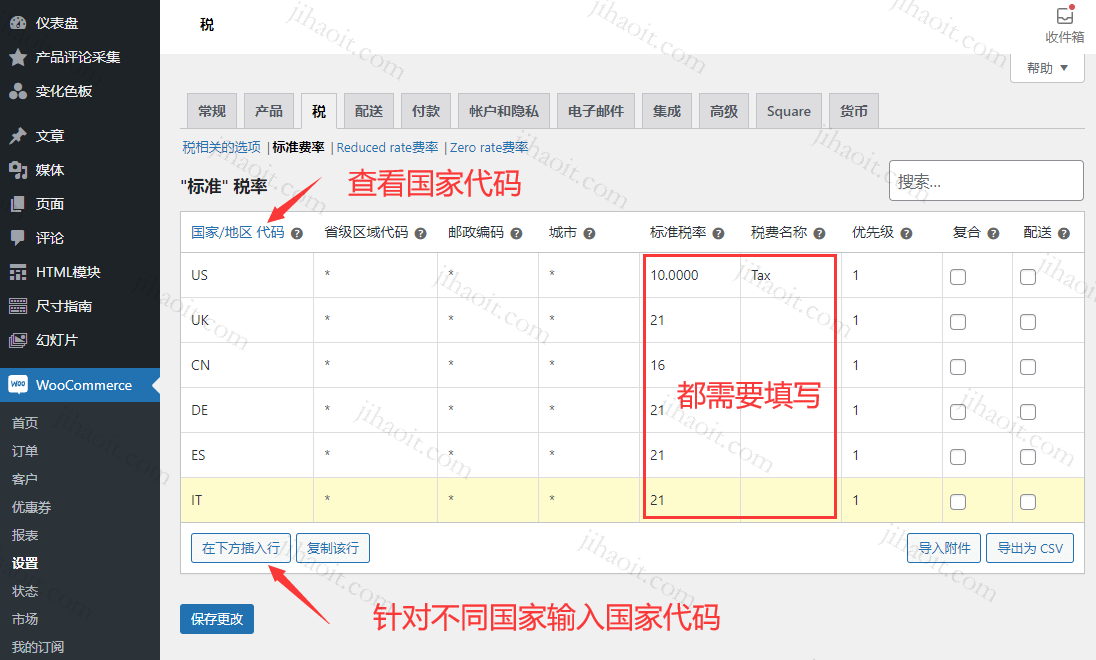Switch to the 货币 tab

[x=854, y=111]
